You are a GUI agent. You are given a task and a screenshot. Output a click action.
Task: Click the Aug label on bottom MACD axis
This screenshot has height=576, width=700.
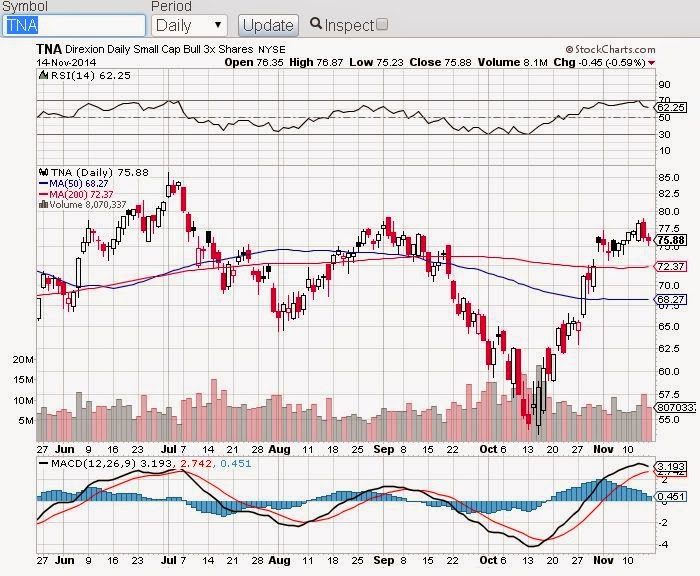[279, 560]
